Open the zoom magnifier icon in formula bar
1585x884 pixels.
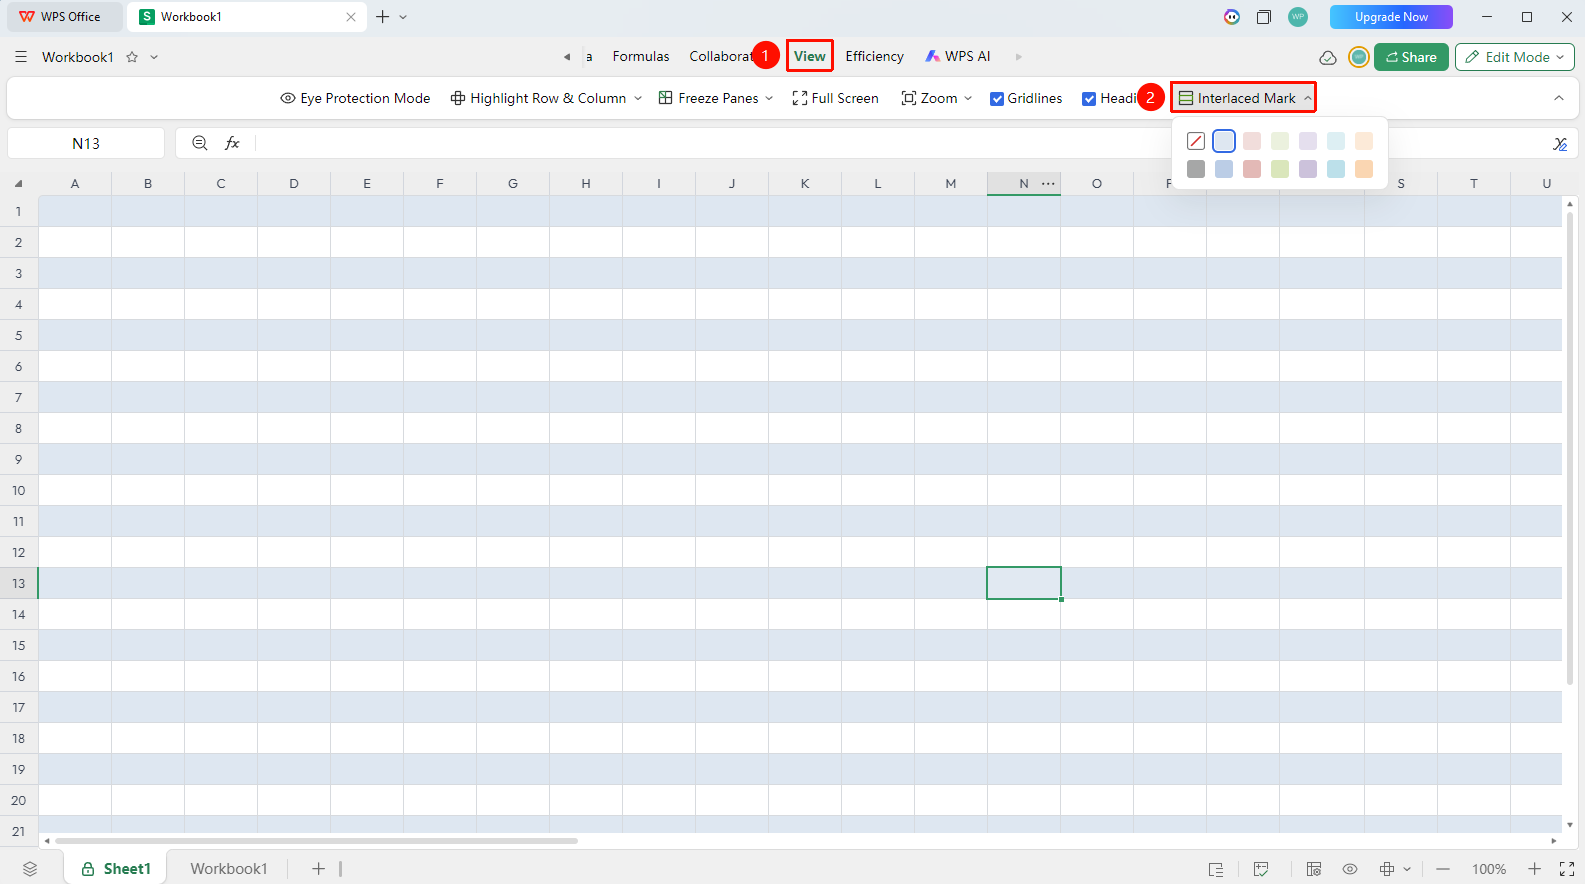[x=200, y=143]
